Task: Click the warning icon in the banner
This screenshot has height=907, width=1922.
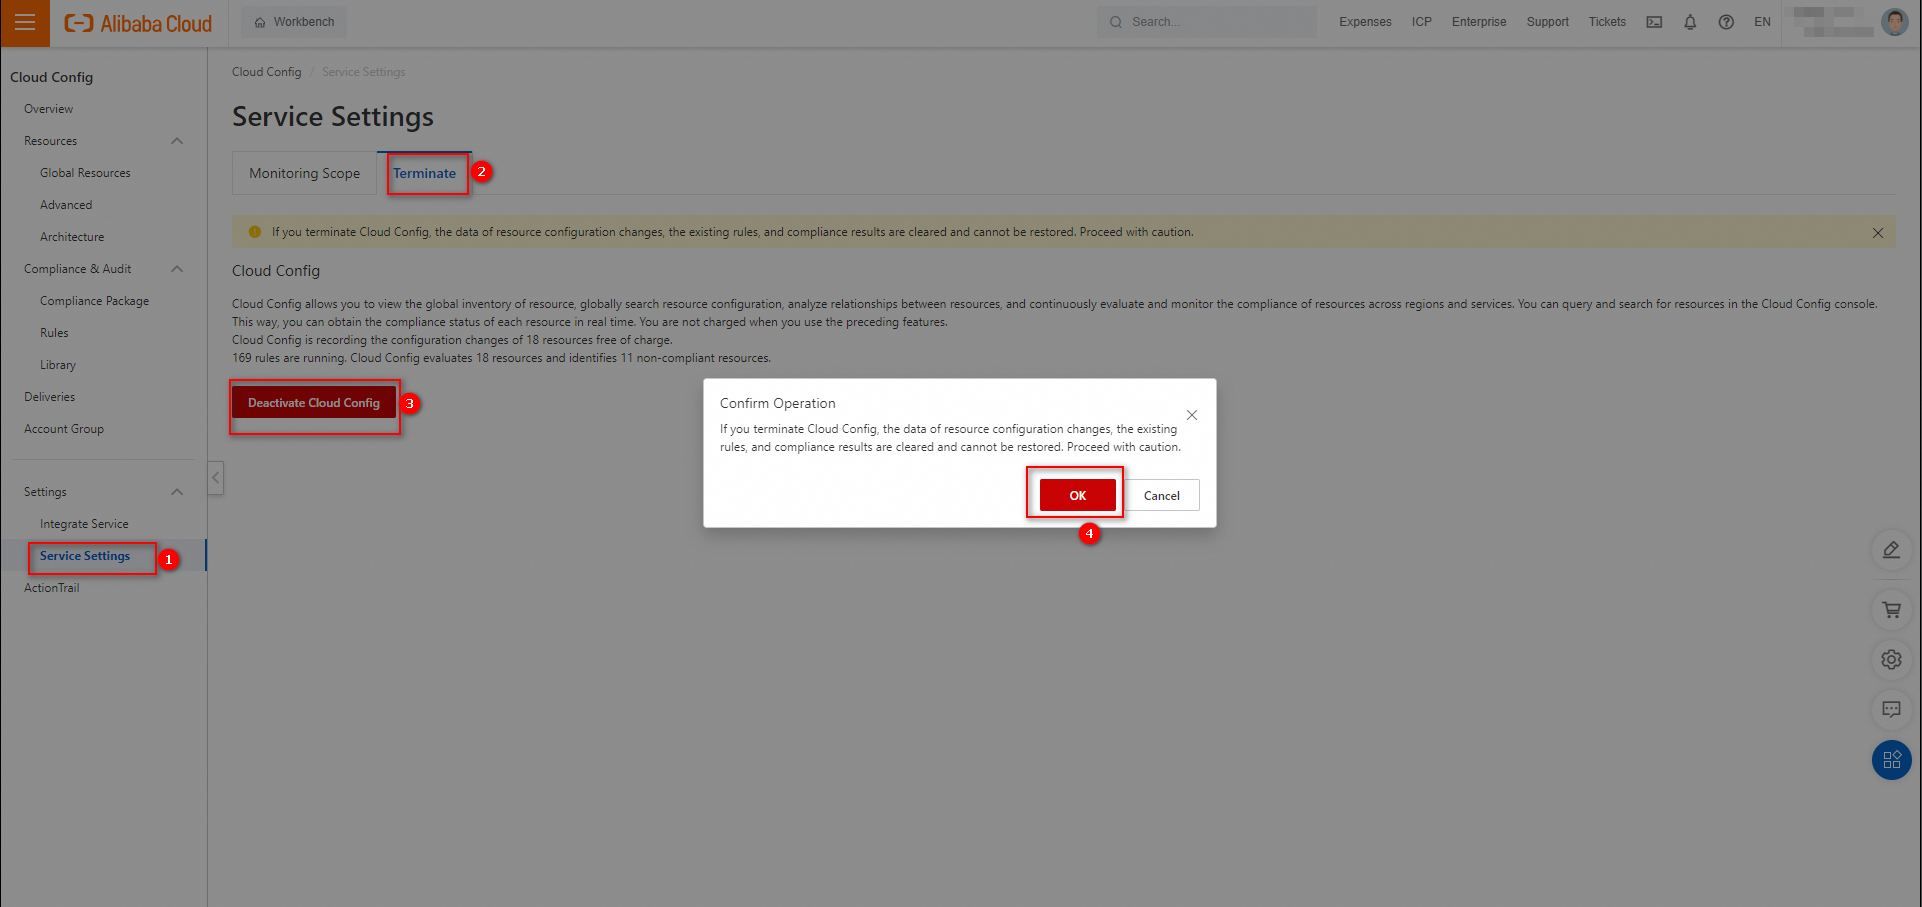Action: pyautogui.click(x=254, y=232)
